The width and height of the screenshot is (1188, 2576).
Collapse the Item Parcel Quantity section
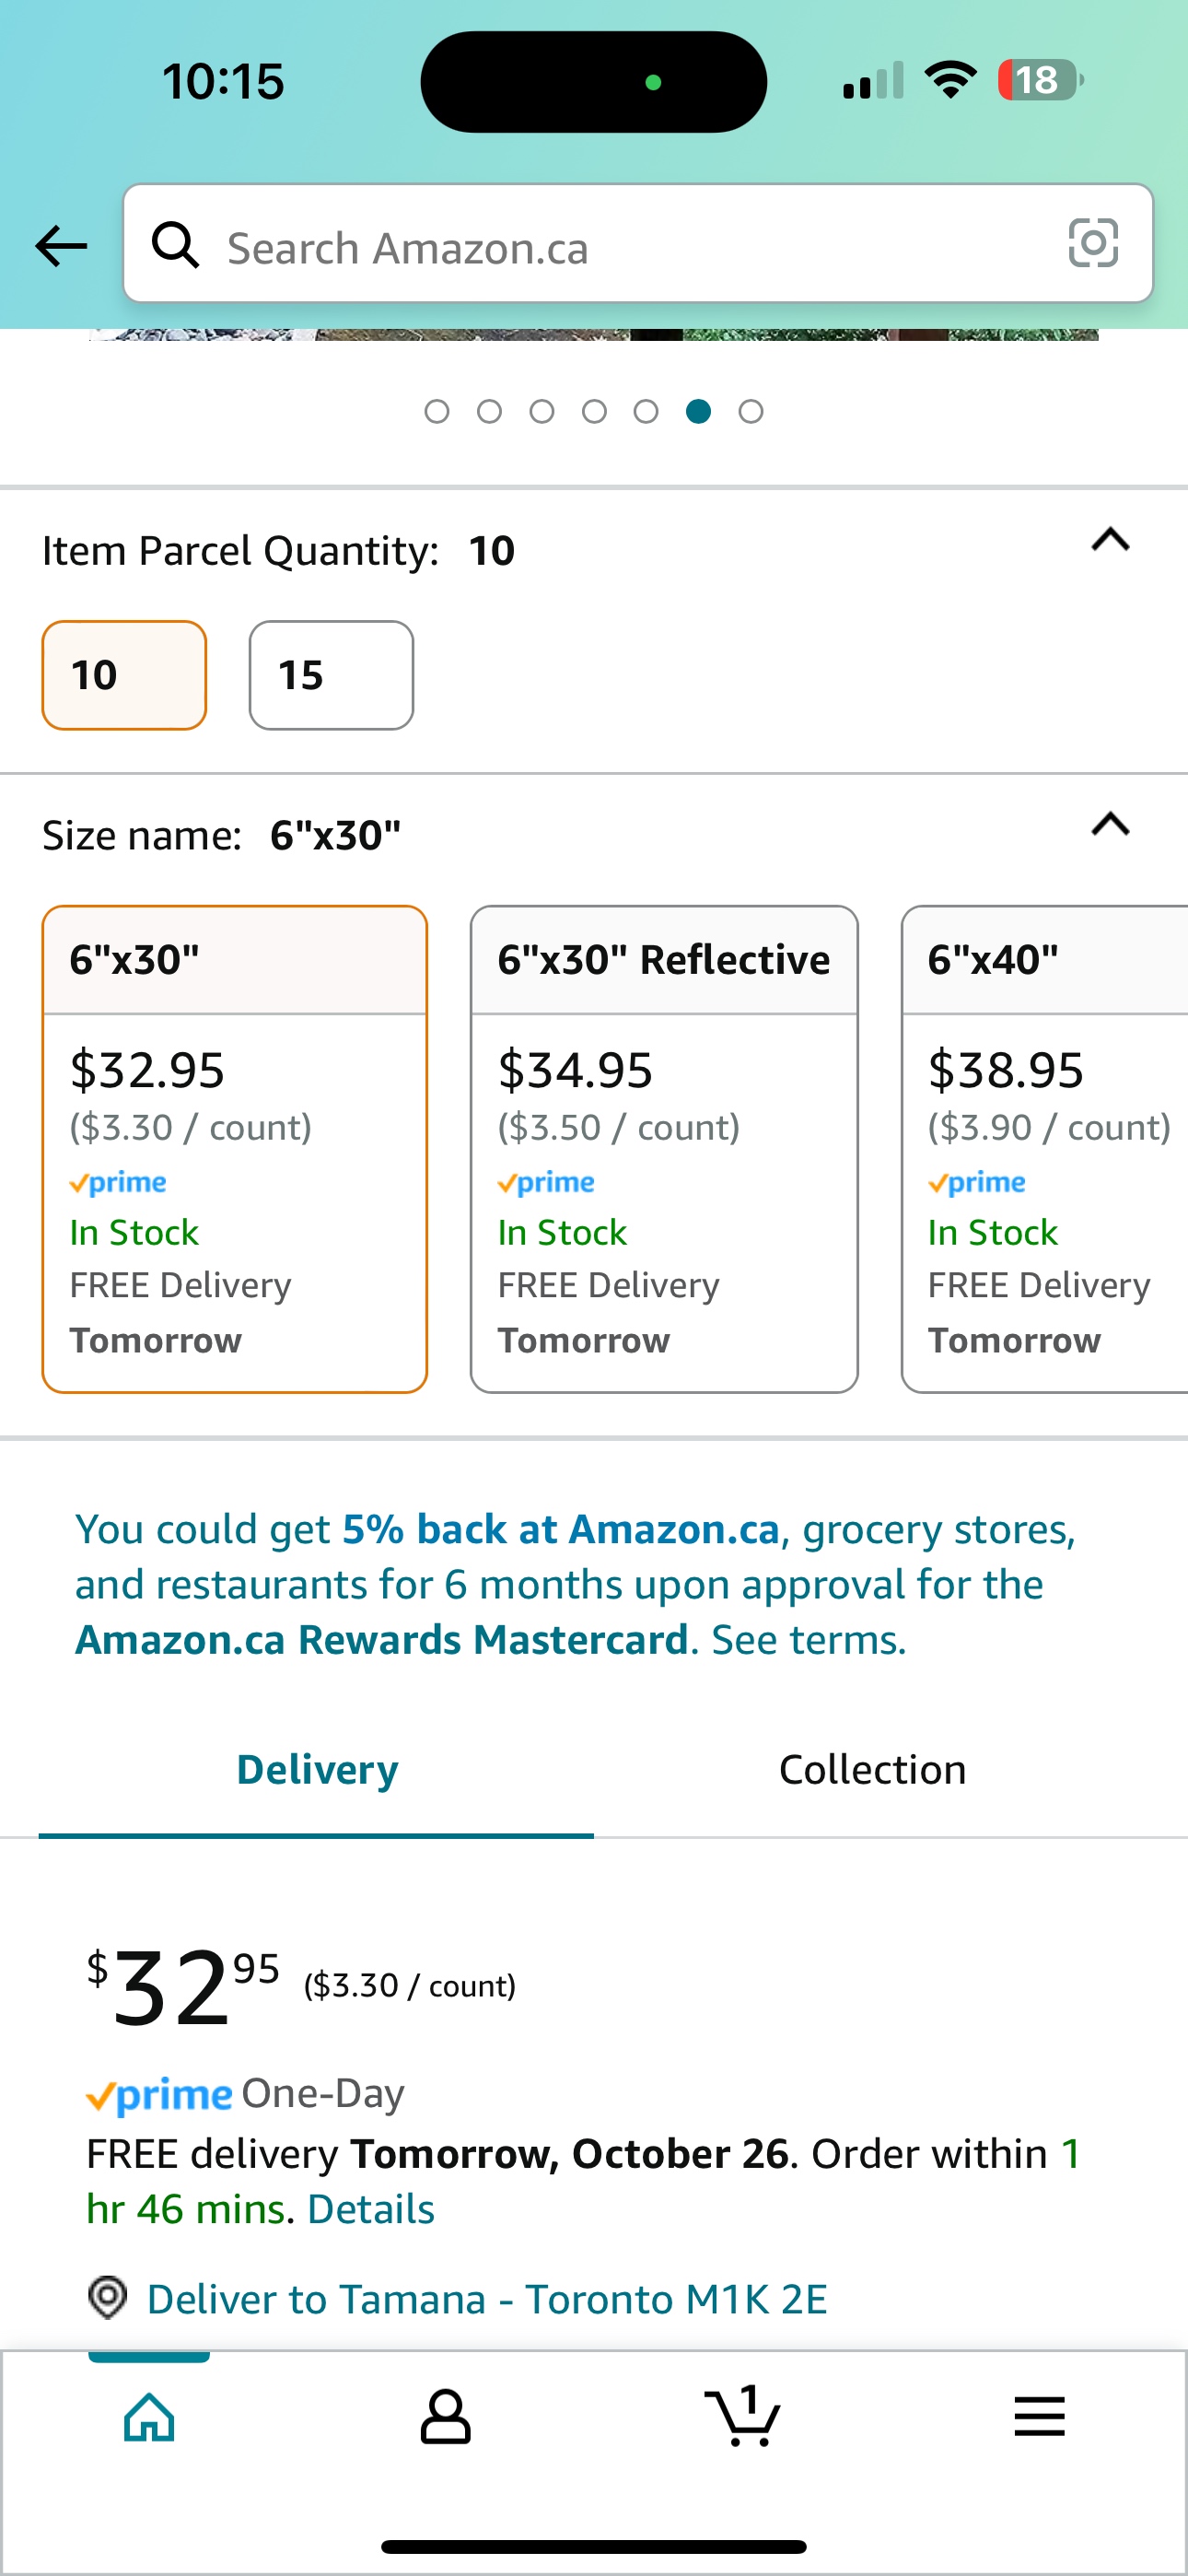point(1110,541)
